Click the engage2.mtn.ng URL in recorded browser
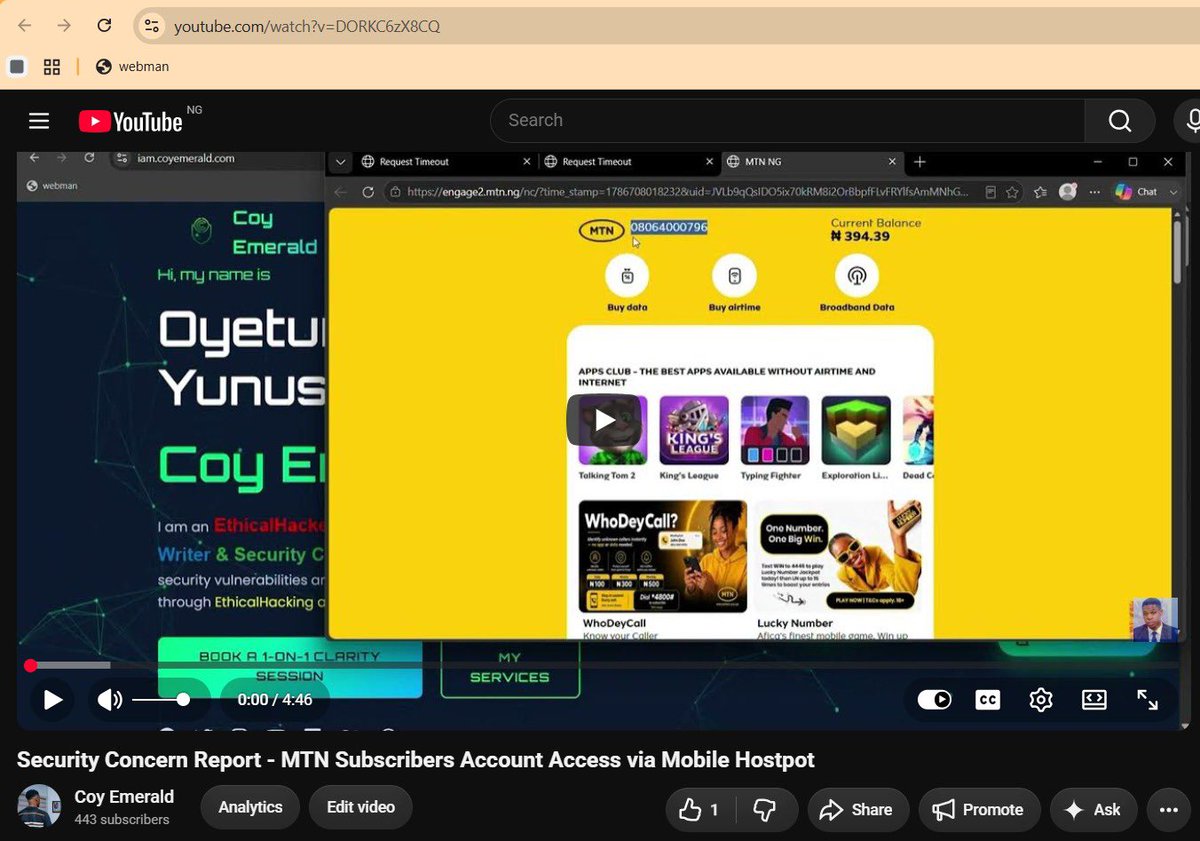The image size is (1200, 841). point(688,192)
